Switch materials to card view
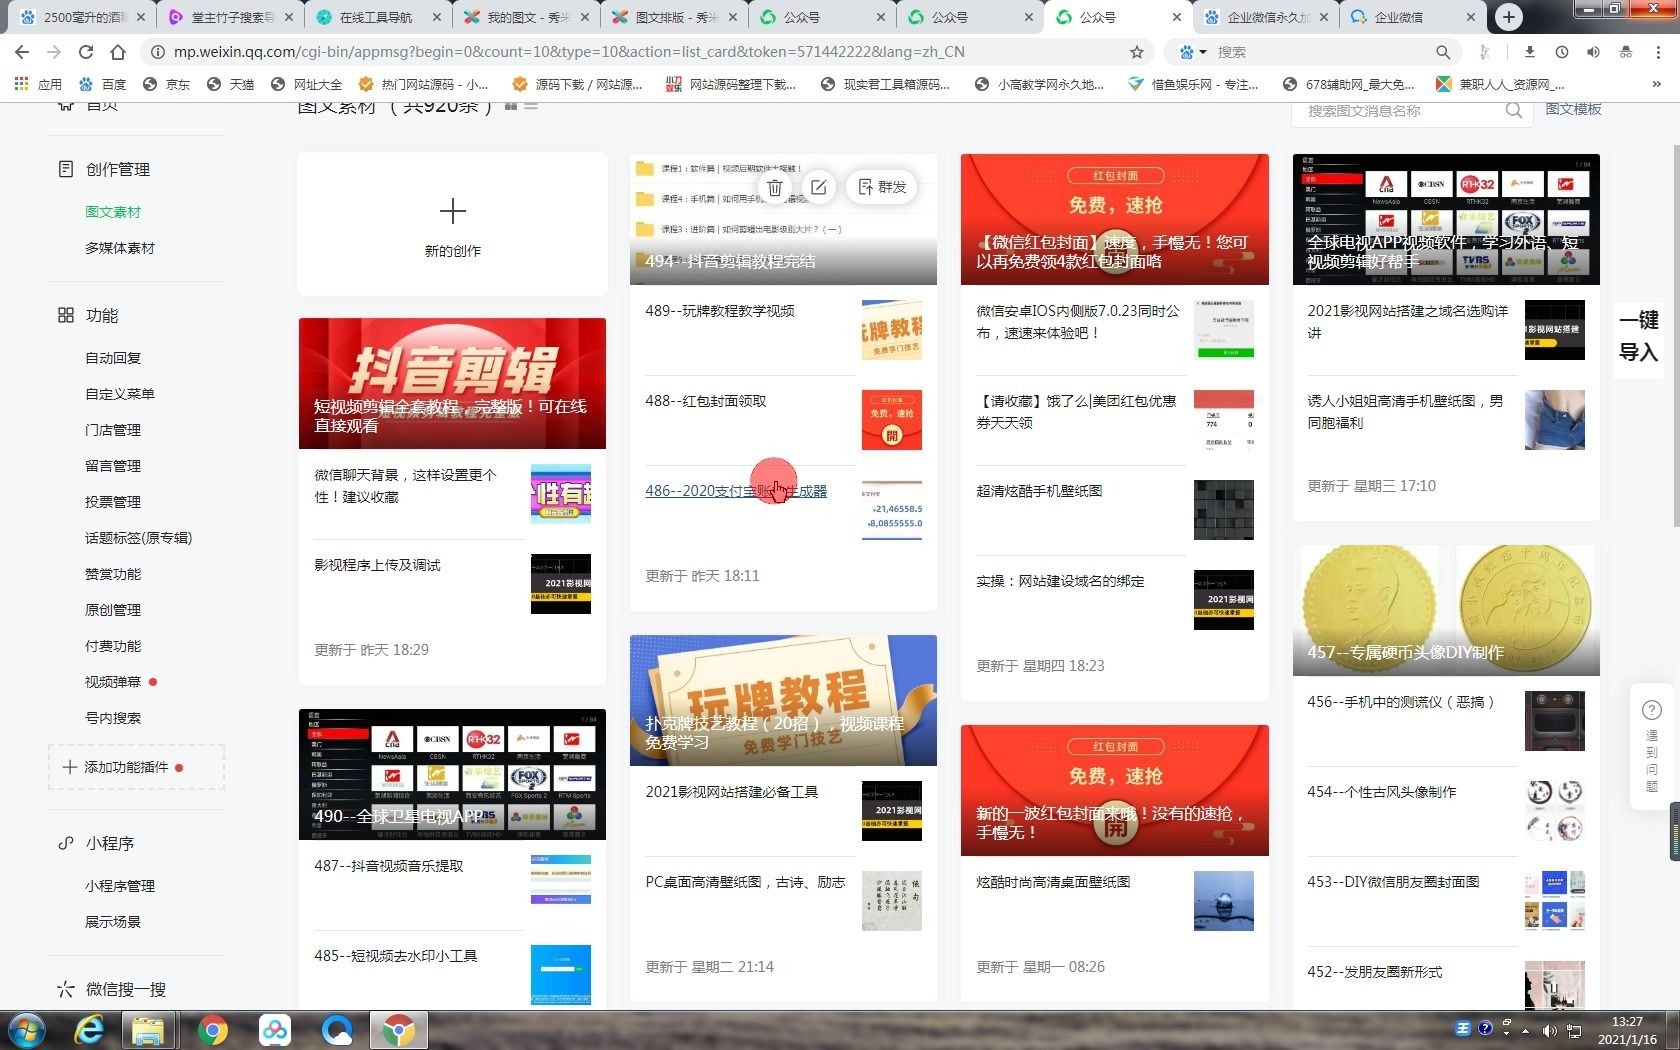Viewport: 1680px width, 1050px height. pos(511,105)
